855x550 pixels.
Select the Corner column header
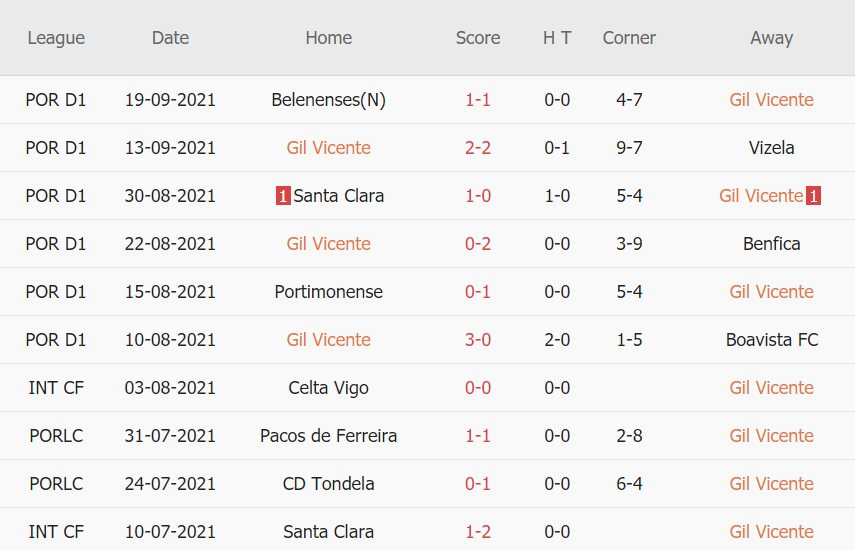coord(629,38)
